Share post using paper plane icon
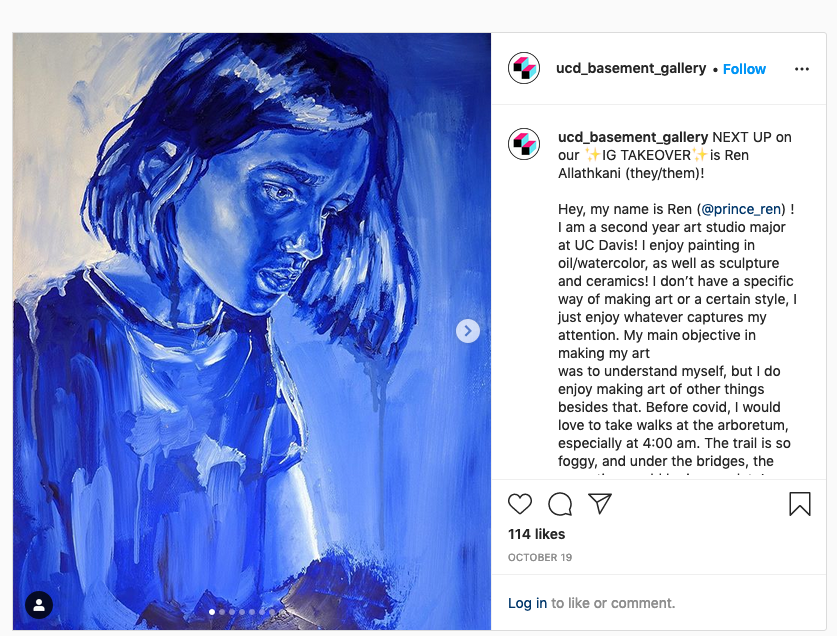The height and width of the screenshot is (636, 837). coord(600,504)
